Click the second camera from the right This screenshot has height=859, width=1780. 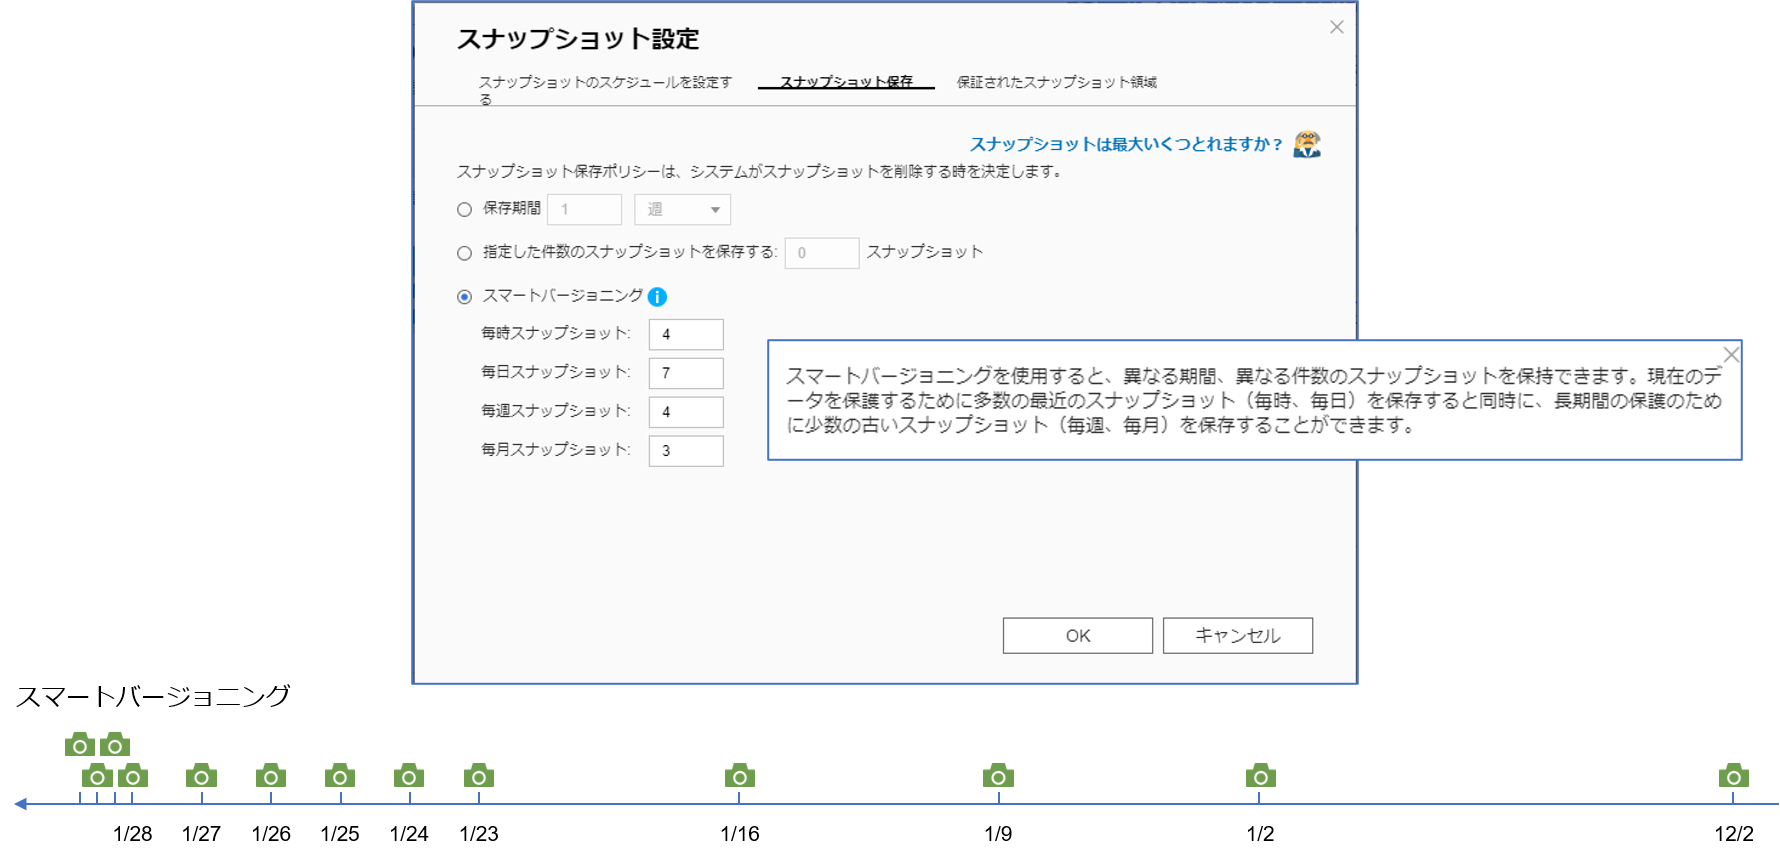pos(1260,776)
